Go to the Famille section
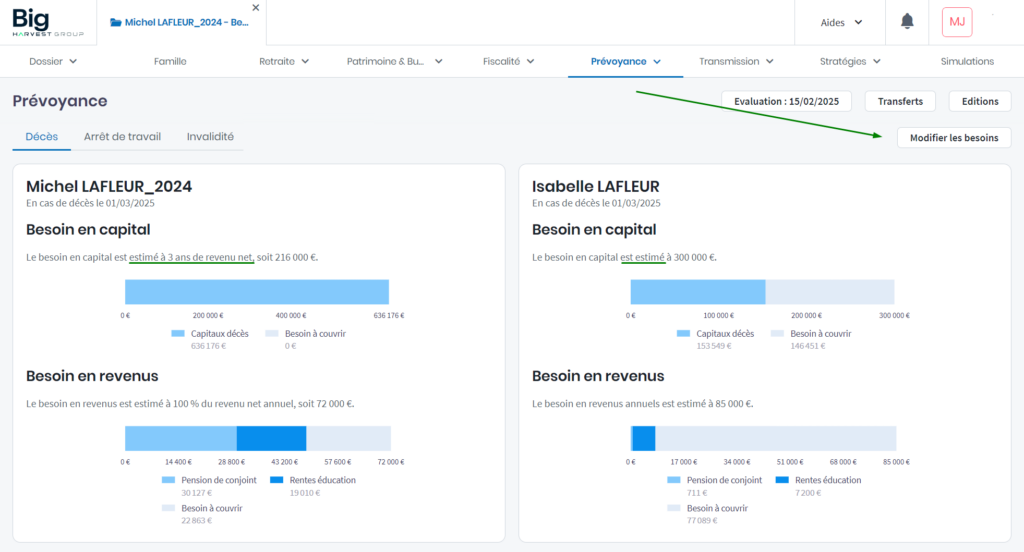The width and height of the screenshot is (1024, 552). coord(170,61)
